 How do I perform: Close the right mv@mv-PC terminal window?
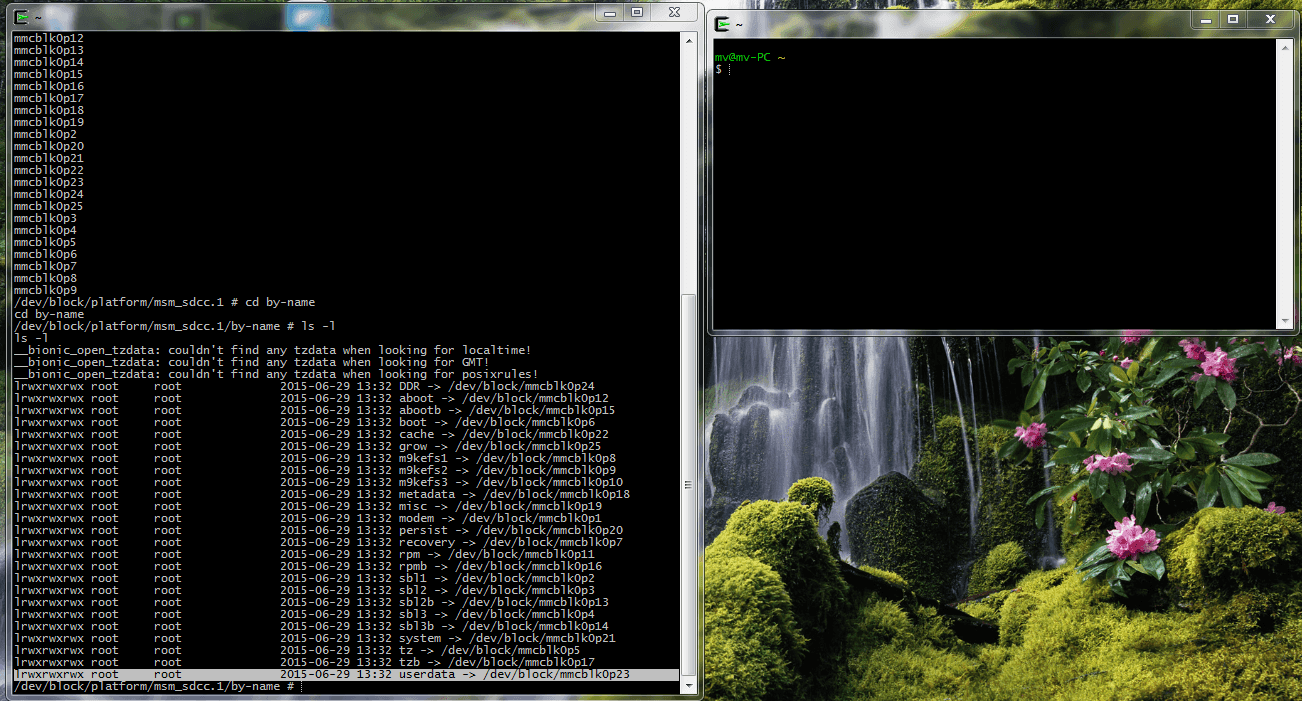pyautogui.click(x=1270, y=19)
